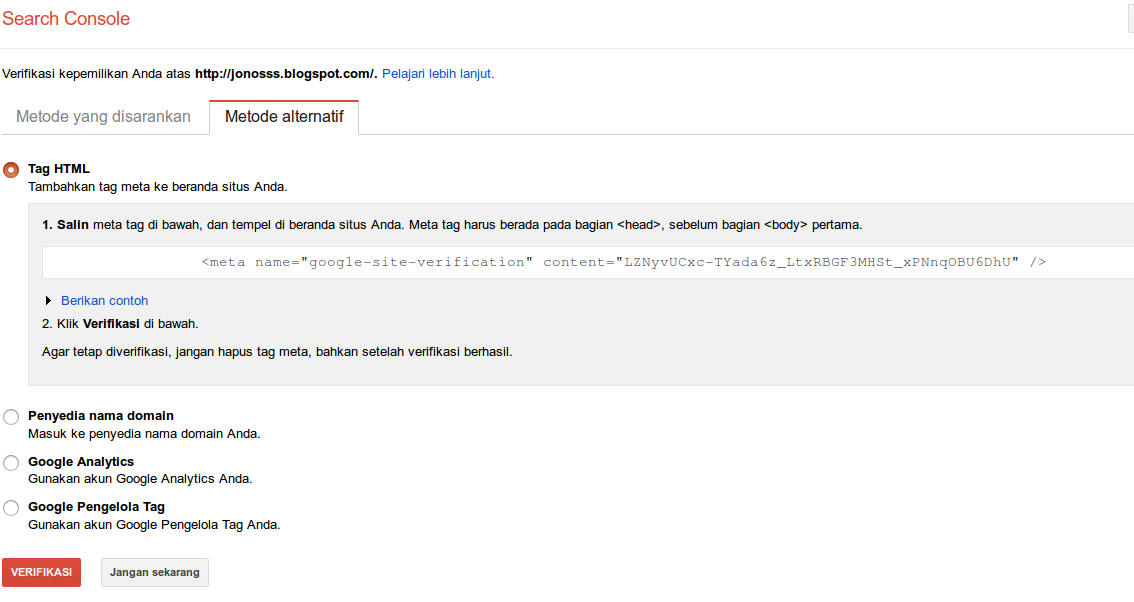Expand the 'Berikan contoh' disclosure triangle
Viewport: 1134px width, 602px height.
point(48,300)
